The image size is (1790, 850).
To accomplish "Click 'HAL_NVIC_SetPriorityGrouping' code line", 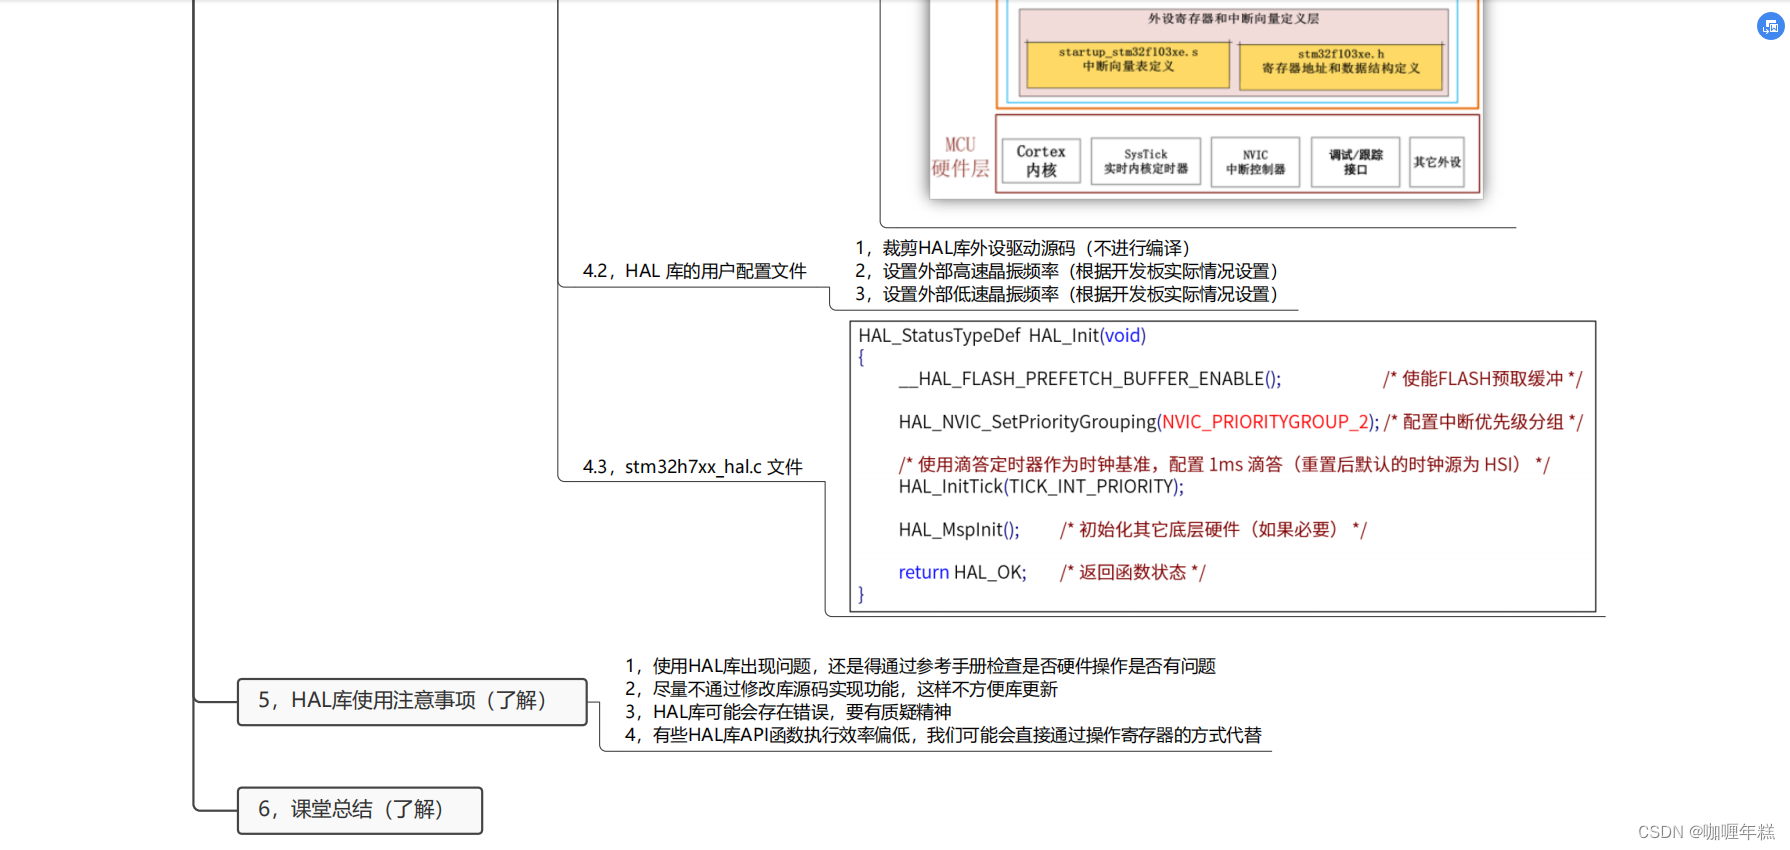I will pyautogui.click(x=1138, y=422).
